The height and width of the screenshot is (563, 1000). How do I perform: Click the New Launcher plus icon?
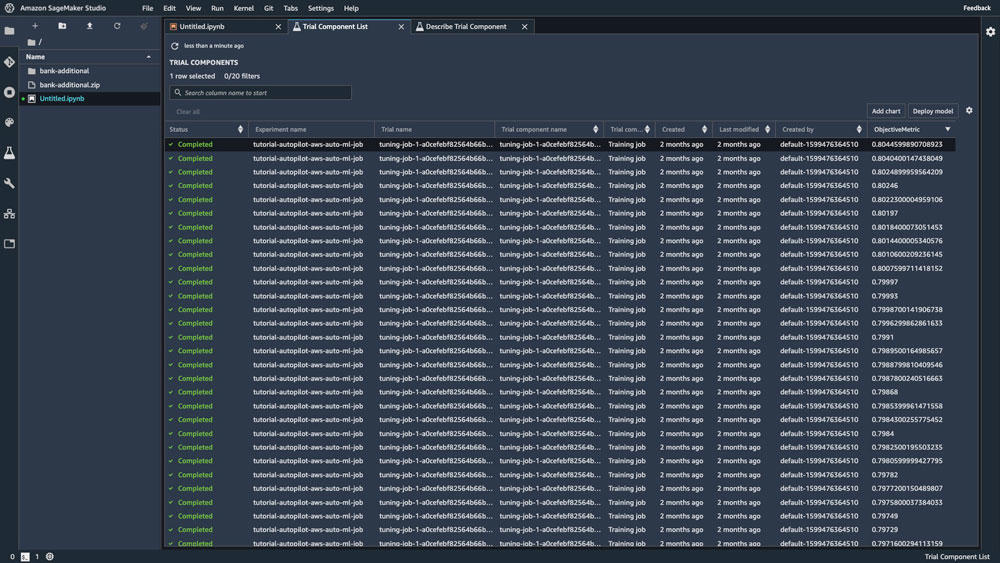pos(35,26)
